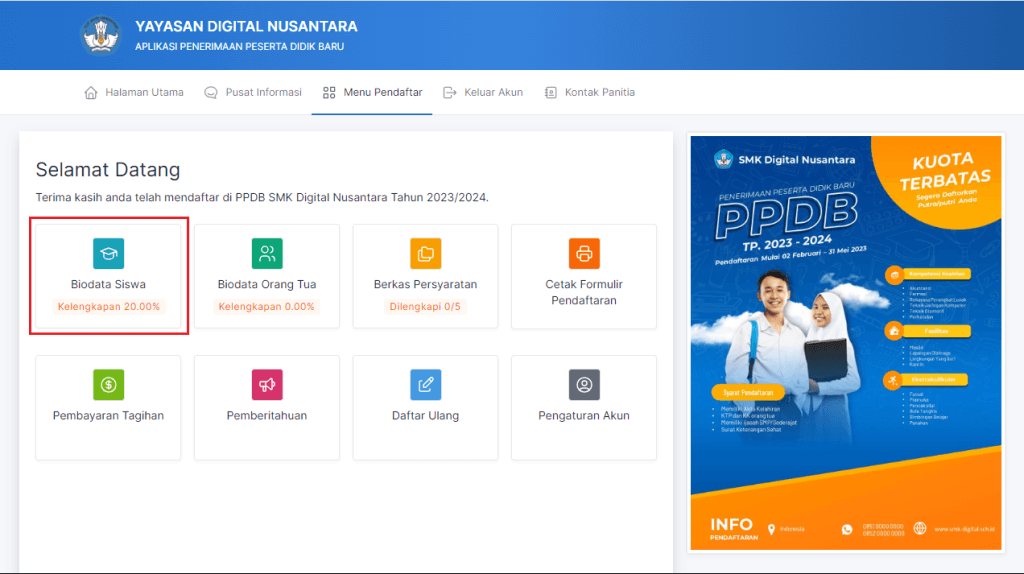
Task: Click the Yayasan Digital Nusantara logo
Action: click(100, 35)
